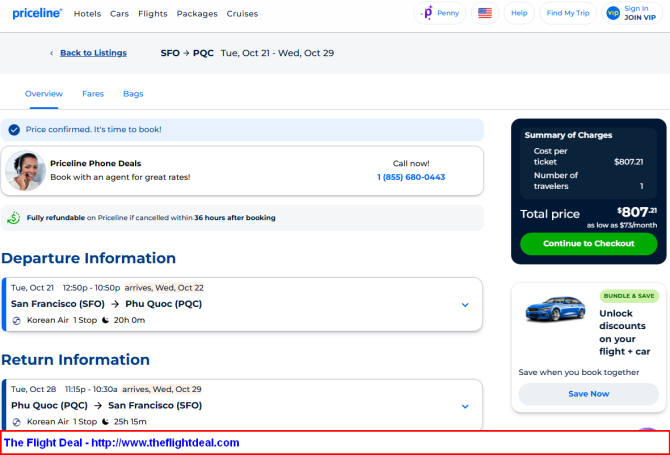Click the blue car bundle image
This screenshot has height=455, width=670.
555,308
